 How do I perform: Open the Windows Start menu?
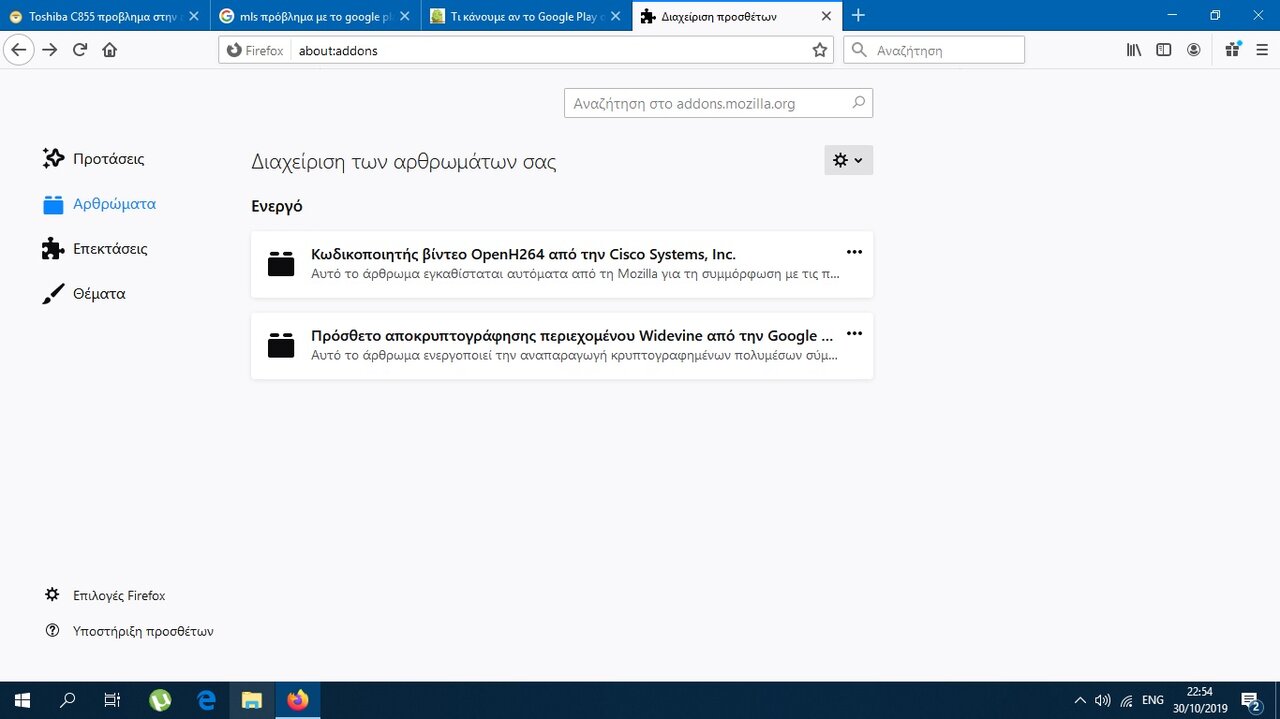pyautogui.click(x=22, y=700)
